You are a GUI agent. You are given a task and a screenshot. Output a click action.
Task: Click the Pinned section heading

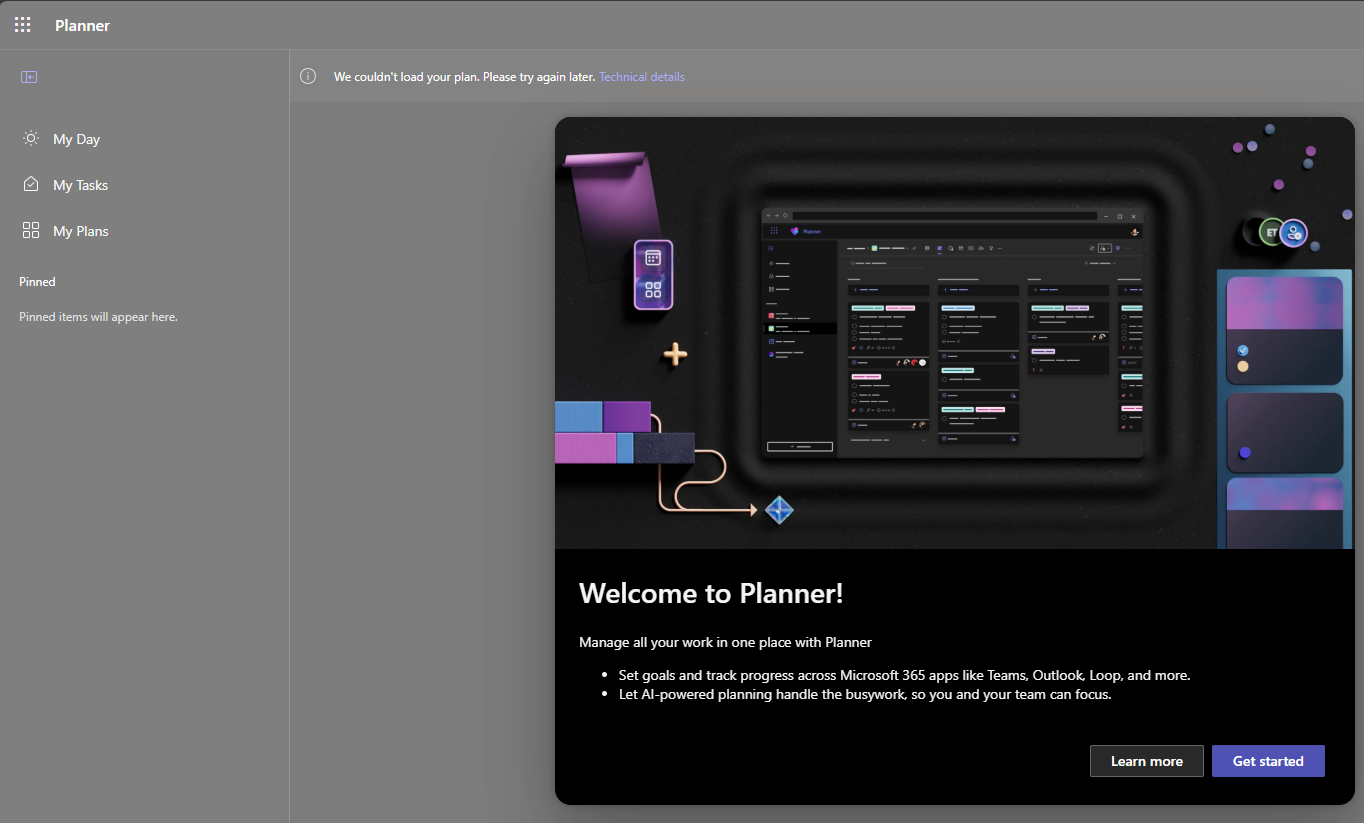click(x=37, y=282)
